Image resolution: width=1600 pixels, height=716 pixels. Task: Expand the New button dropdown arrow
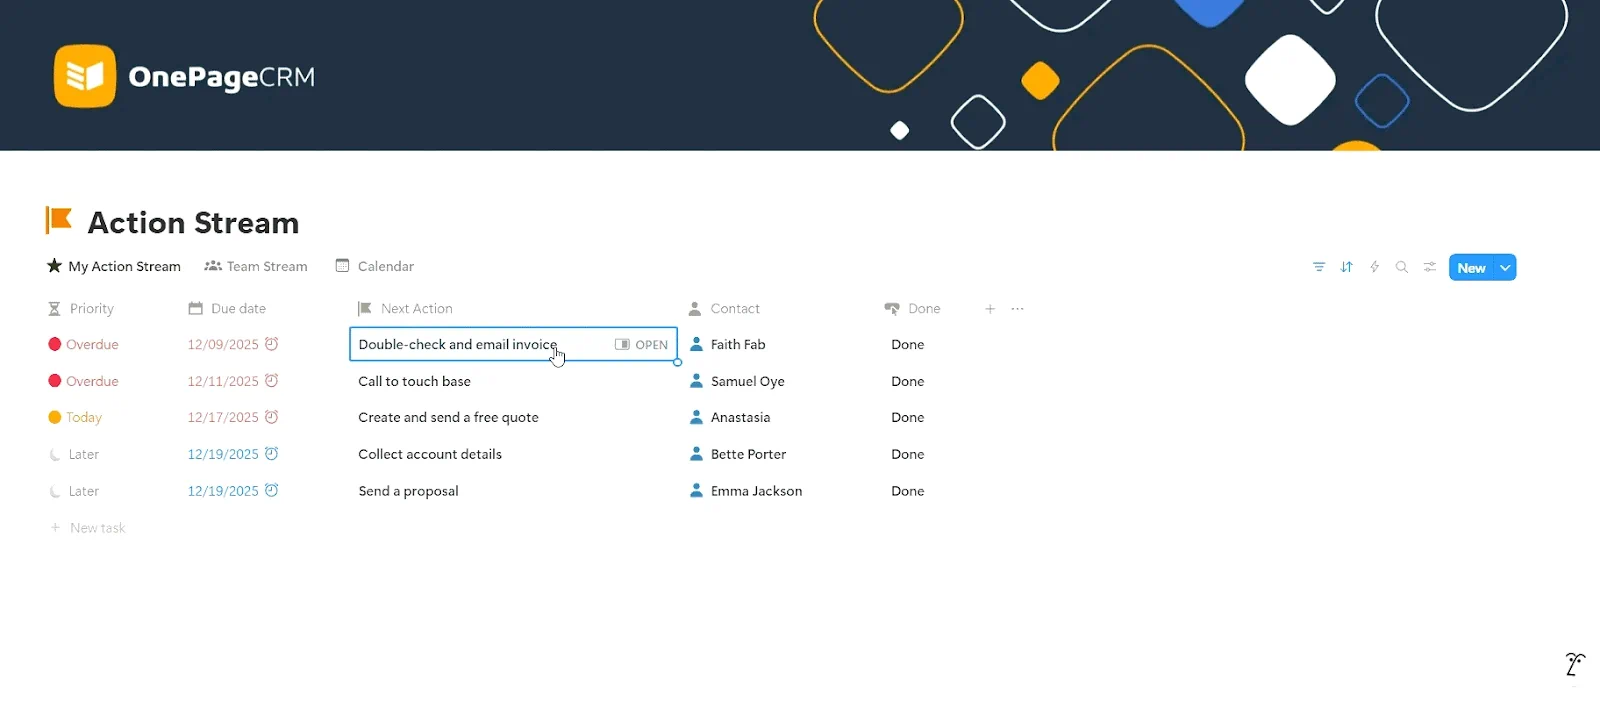(x=1505, y=268)
